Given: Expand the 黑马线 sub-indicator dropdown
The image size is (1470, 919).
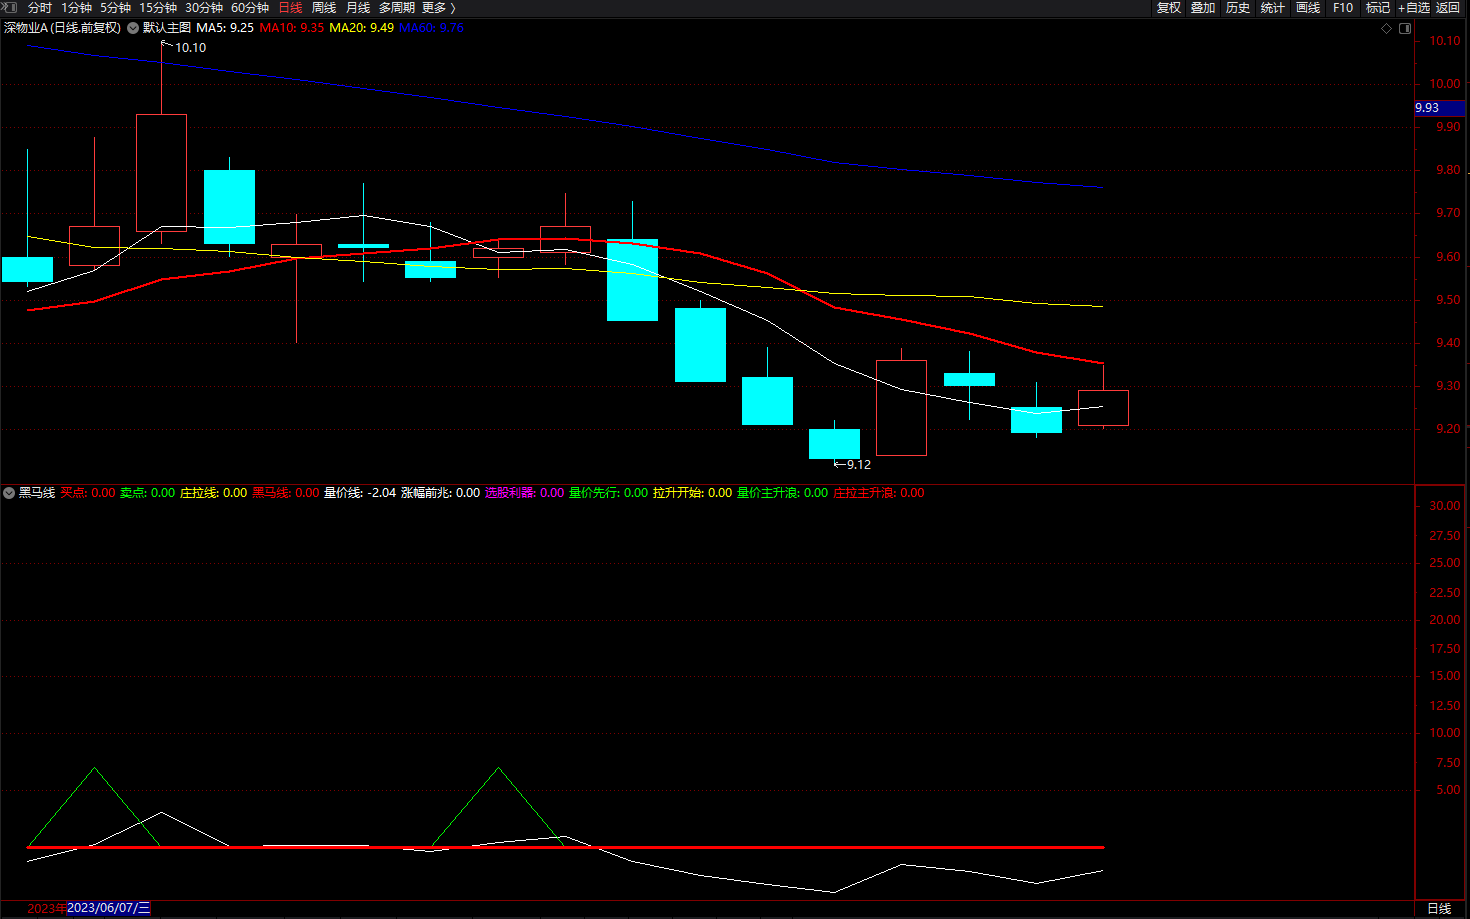Looking at the screenshot, I should [x=9, y=493].
